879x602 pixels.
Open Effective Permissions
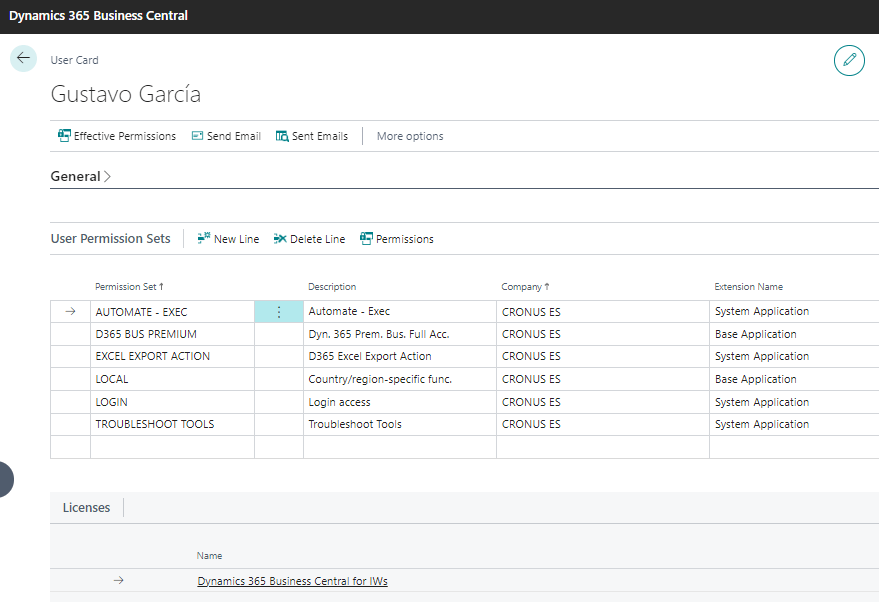[117, 136]
